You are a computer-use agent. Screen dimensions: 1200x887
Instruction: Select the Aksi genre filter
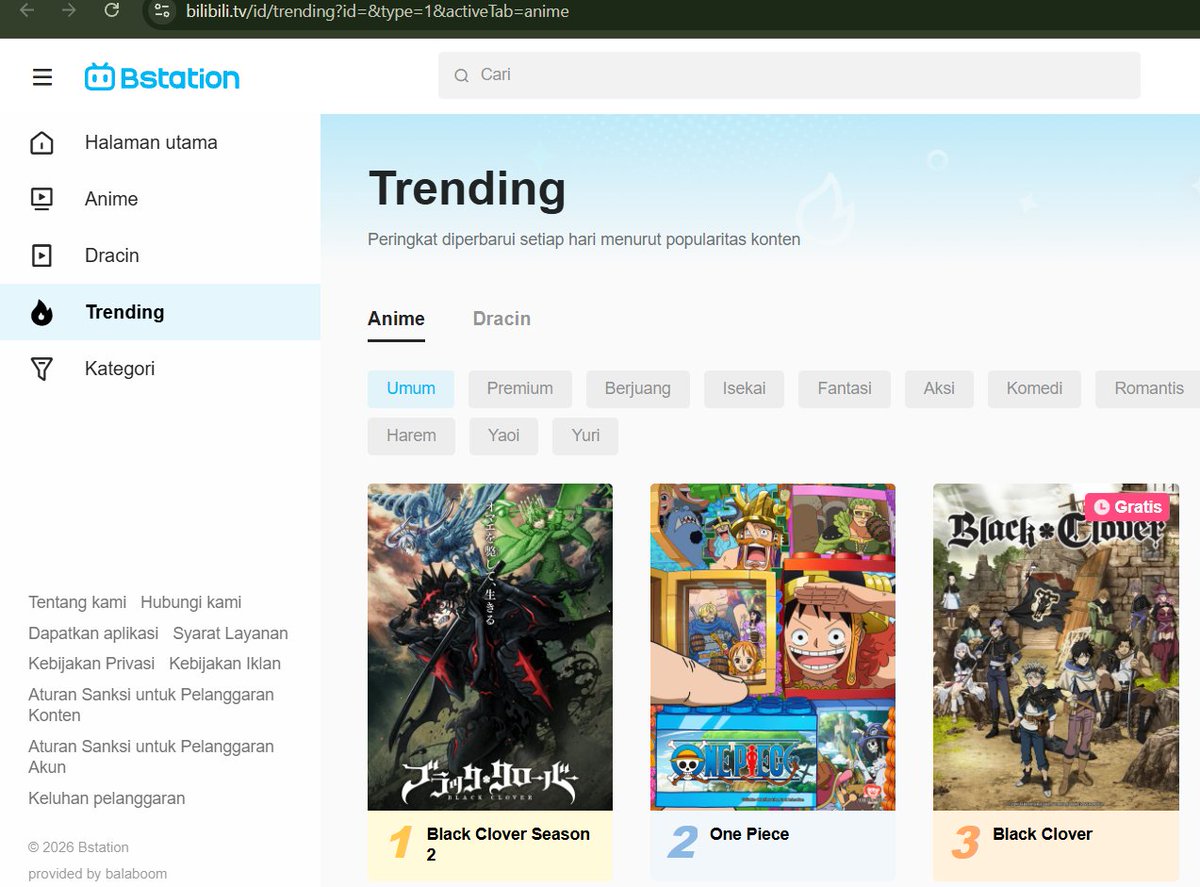pos(939,389)
